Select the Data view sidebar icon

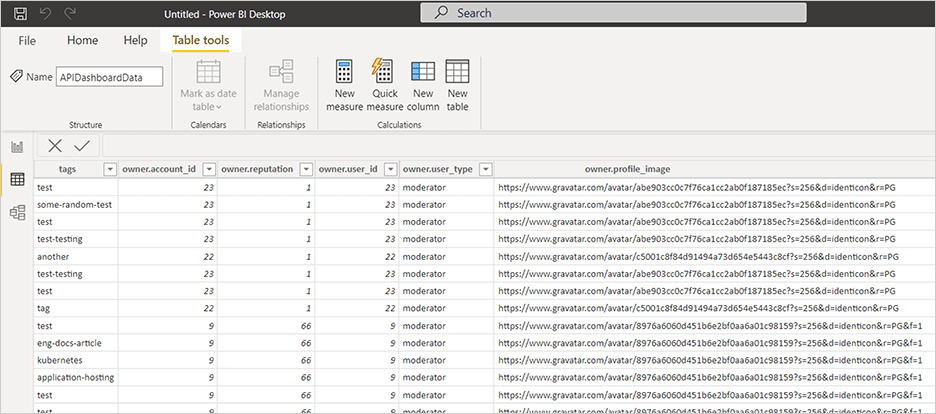click(x=17, y=180)
